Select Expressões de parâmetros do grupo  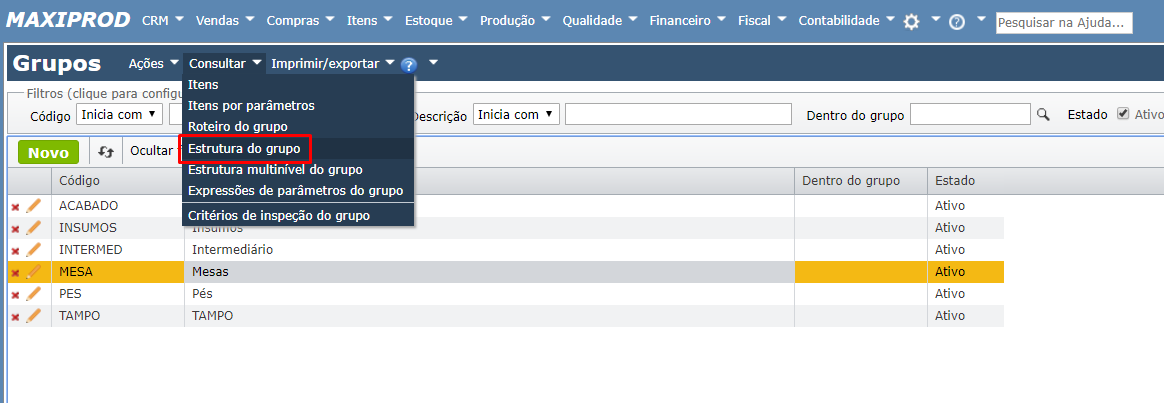click(298, 191)
